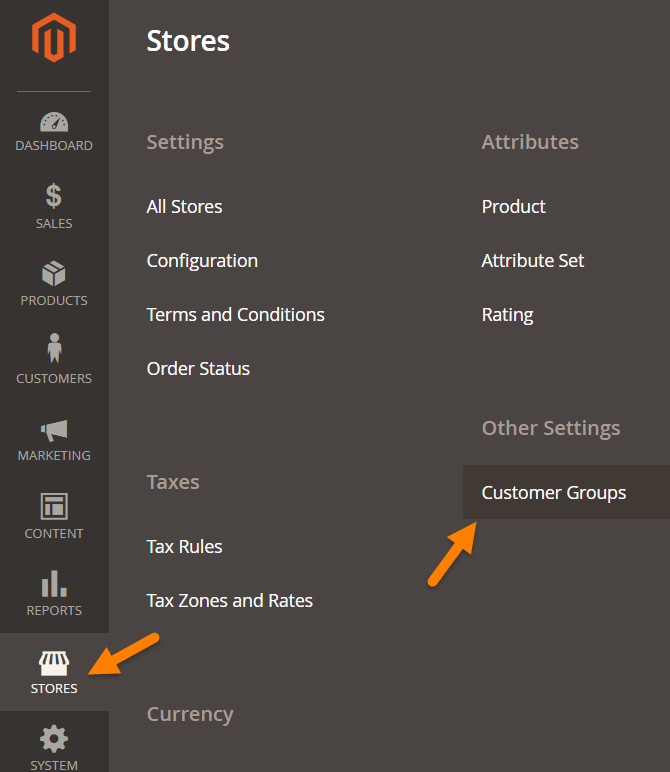Select the Products box icon
670x772 pixels.
[x=54, y=274]
